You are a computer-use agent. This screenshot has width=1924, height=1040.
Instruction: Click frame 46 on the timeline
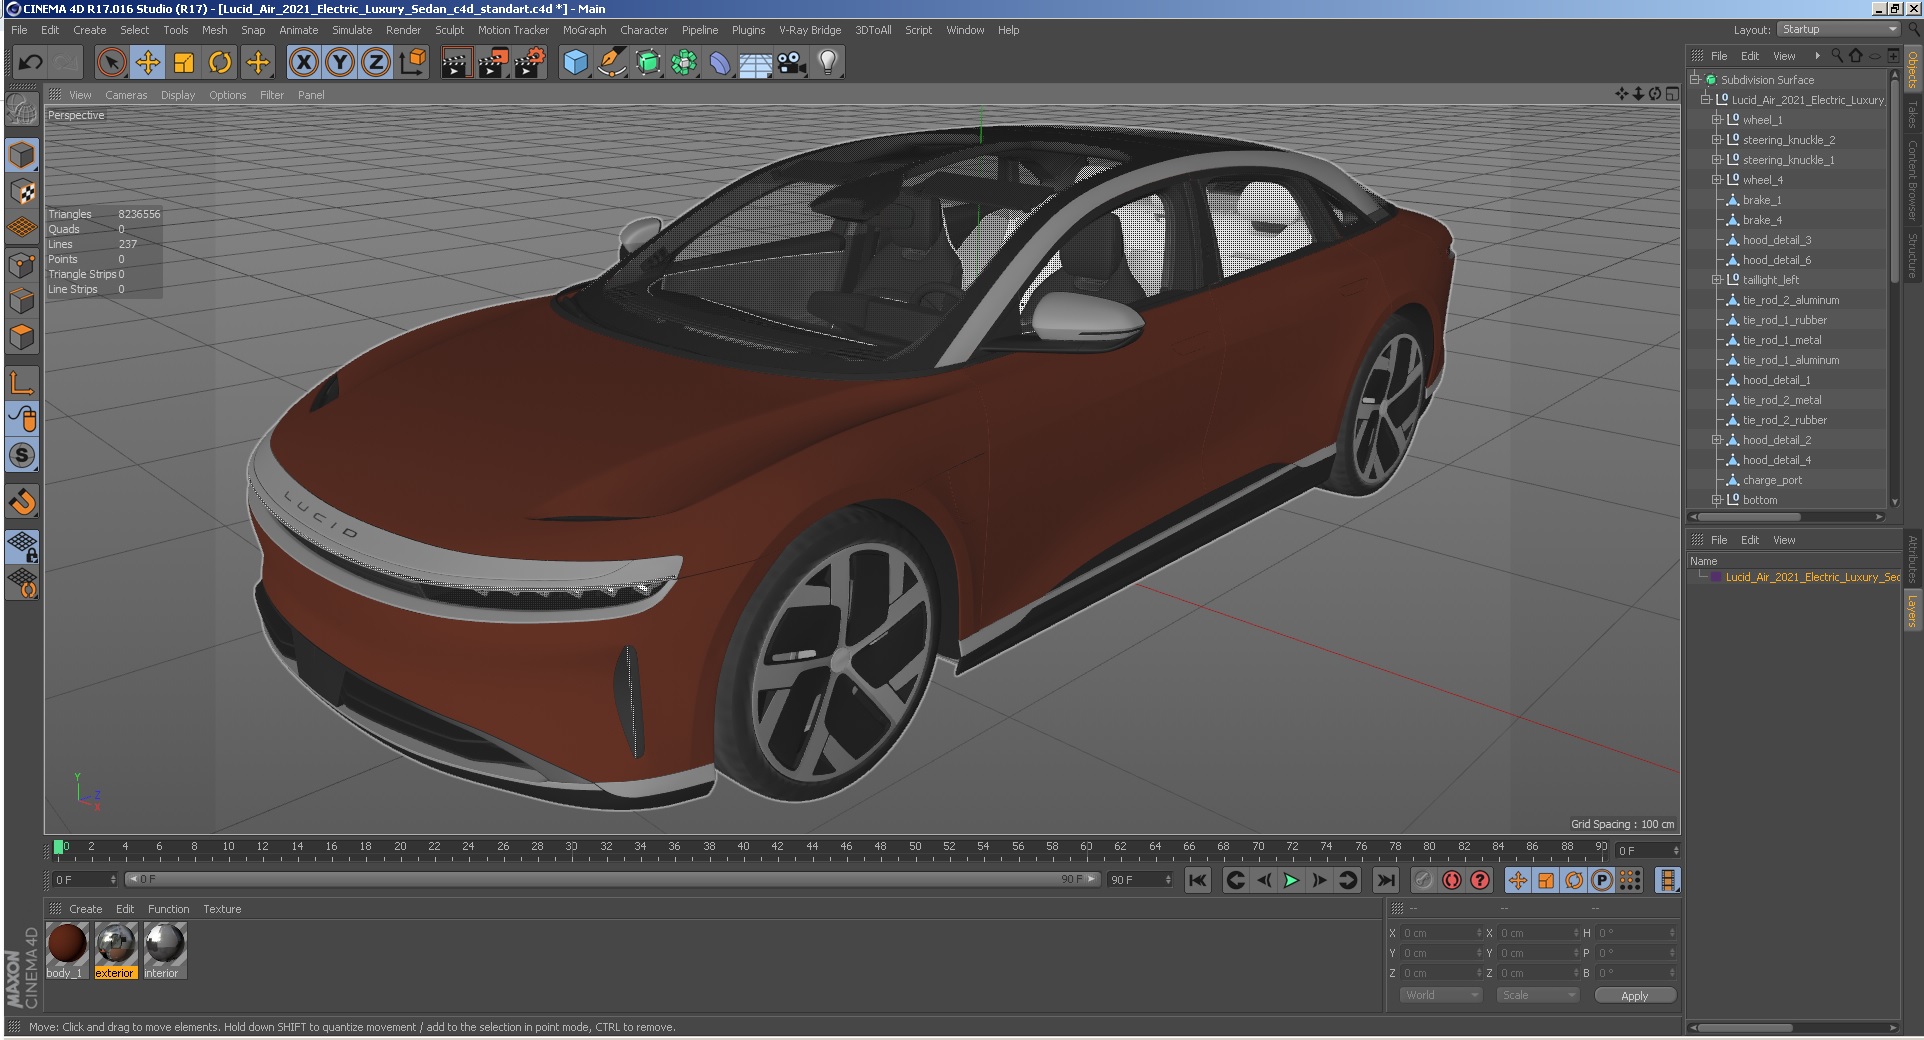pos(846,848)
